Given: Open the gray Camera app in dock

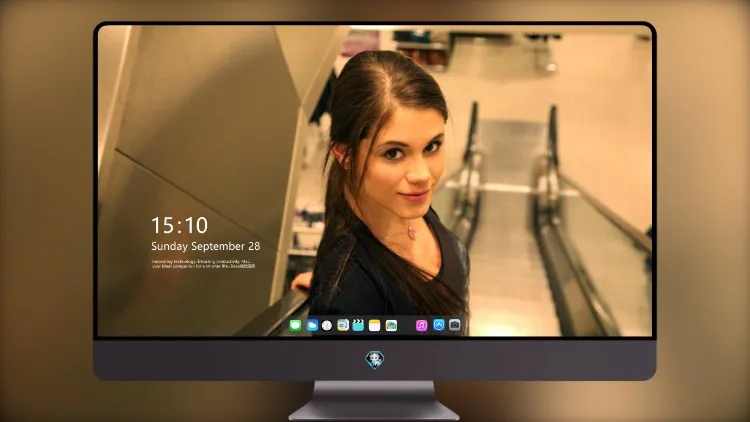Looking at the screenshot, I should [x=455, y=325].
